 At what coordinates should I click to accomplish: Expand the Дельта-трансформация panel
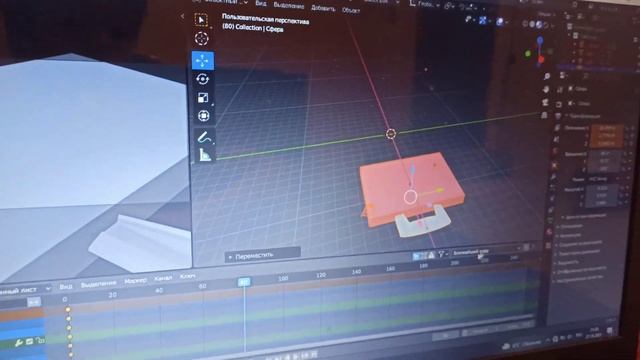(585, 216)
